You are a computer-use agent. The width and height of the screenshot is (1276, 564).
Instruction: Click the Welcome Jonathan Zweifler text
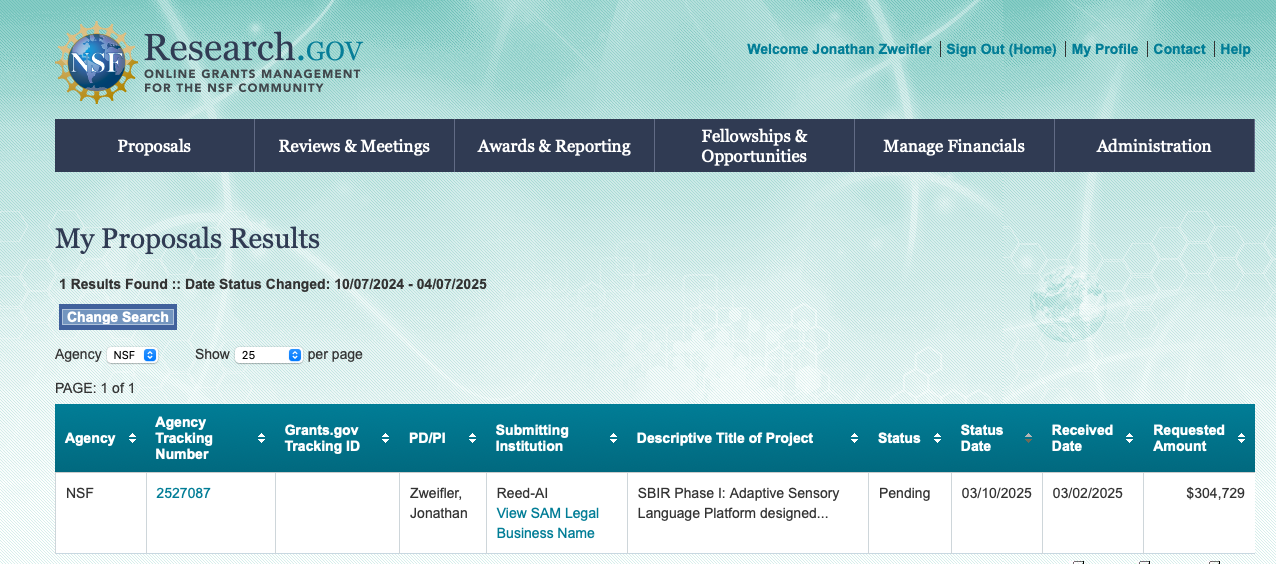pos(839,49)
